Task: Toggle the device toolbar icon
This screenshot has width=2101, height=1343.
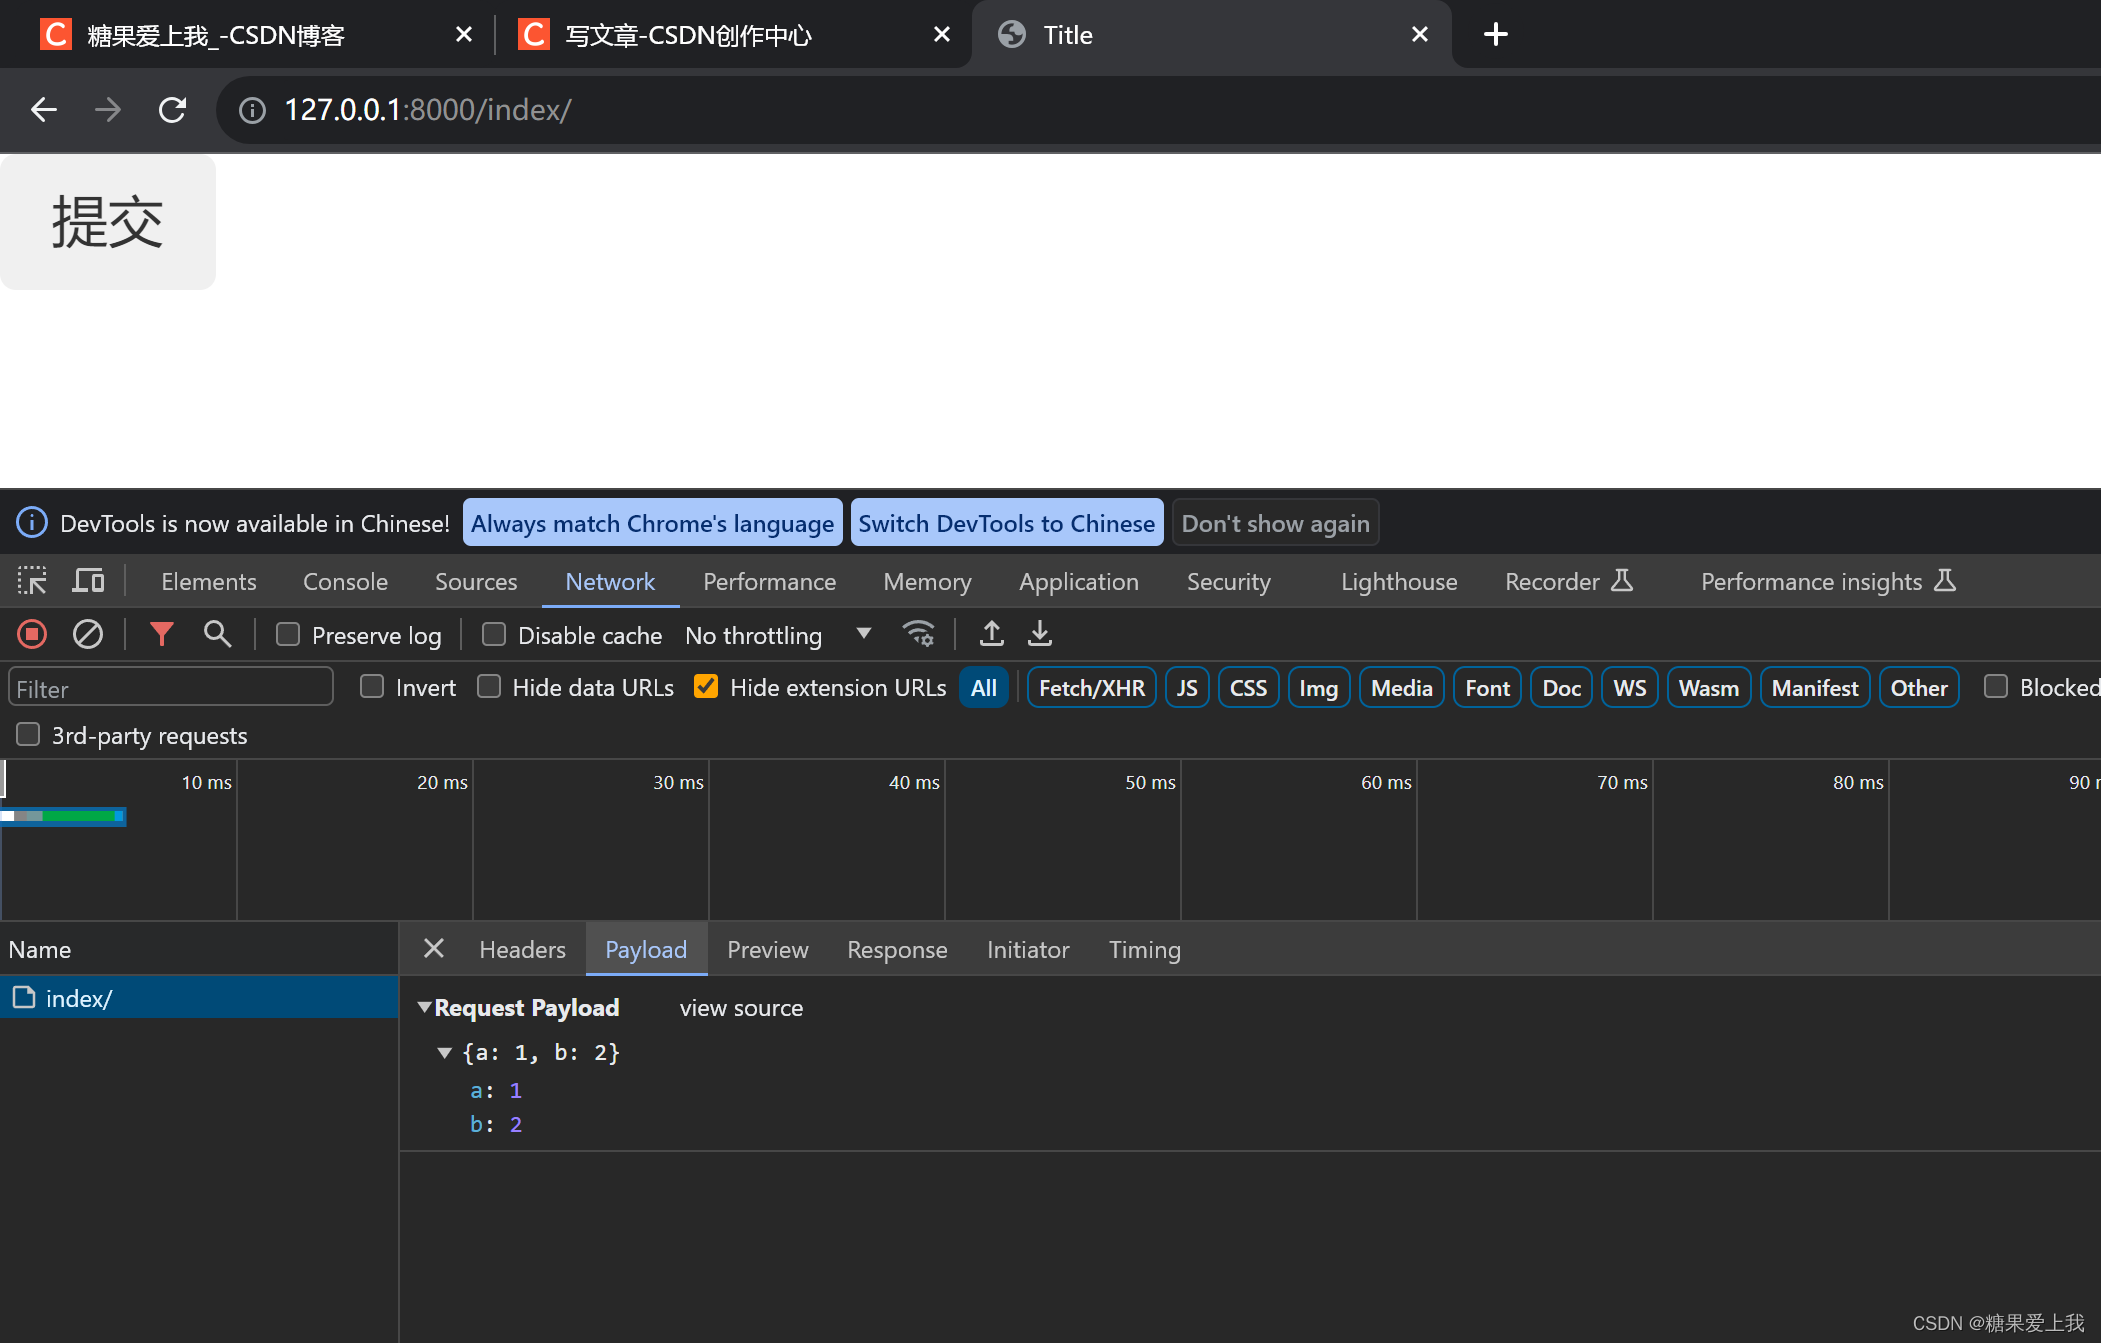Action: [89, 581]
